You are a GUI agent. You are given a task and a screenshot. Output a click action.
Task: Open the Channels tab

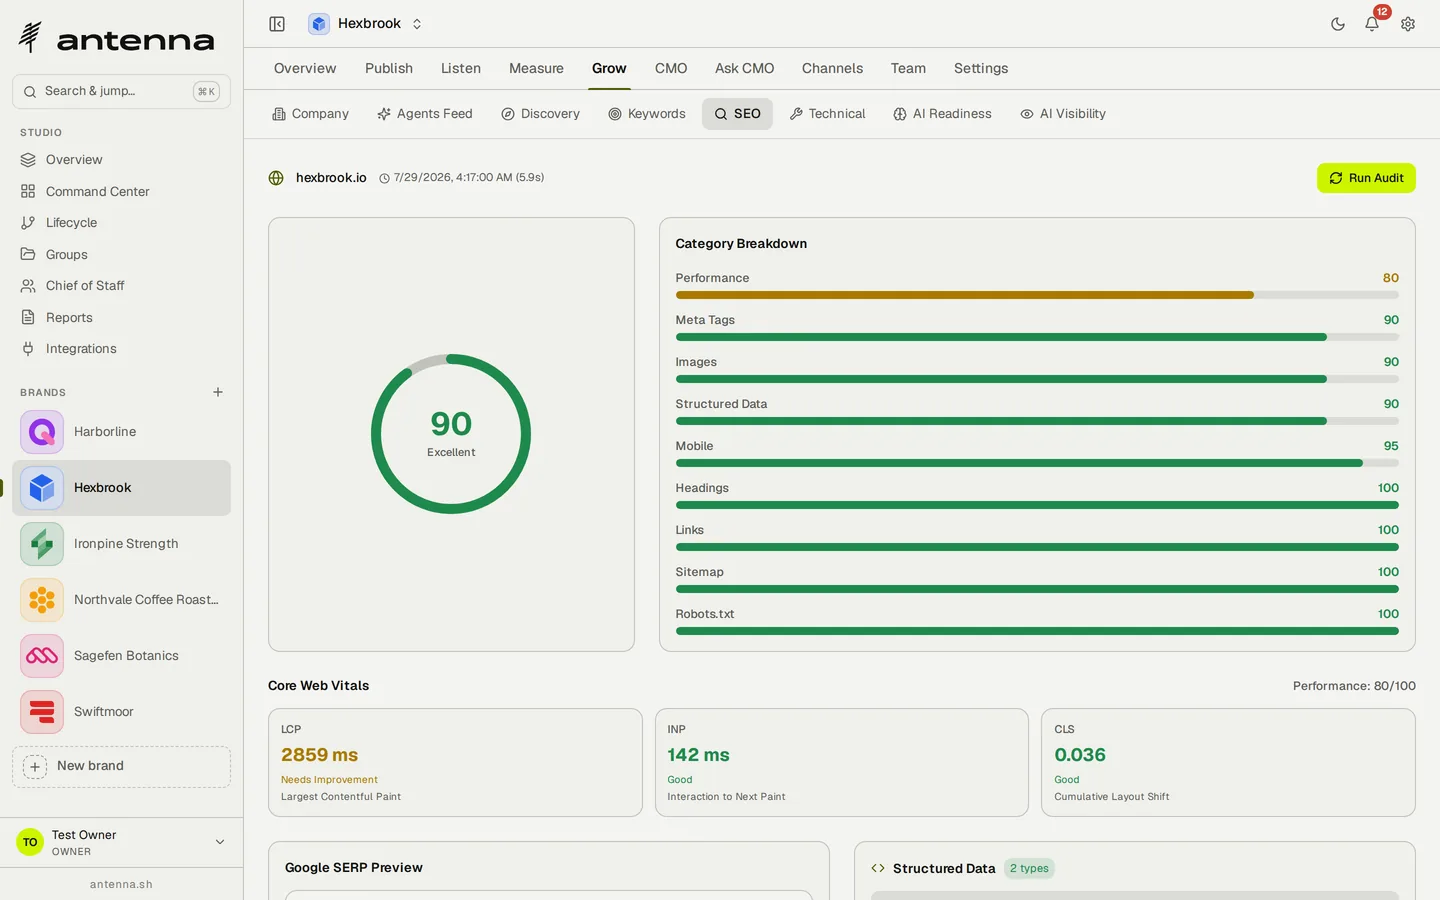pyautogui.click(x=832, y=68)
